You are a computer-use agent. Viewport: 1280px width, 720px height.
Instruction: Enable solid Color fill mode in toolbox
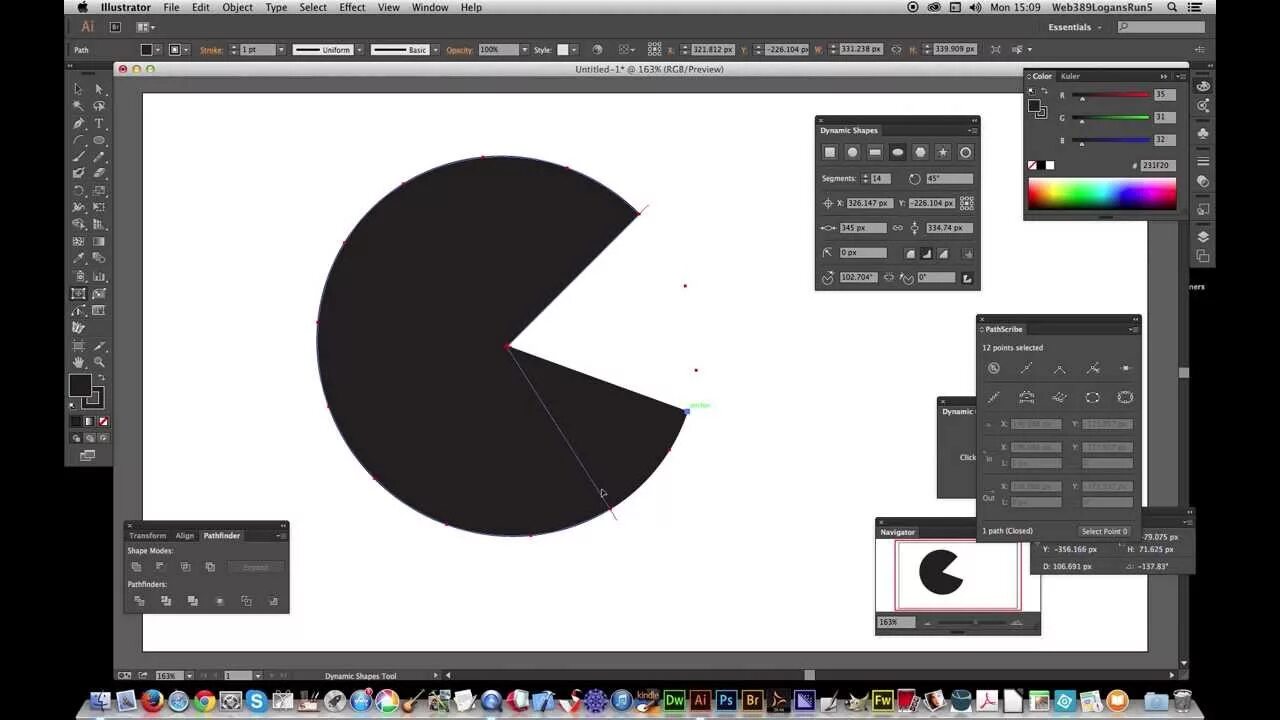[75, 421]
